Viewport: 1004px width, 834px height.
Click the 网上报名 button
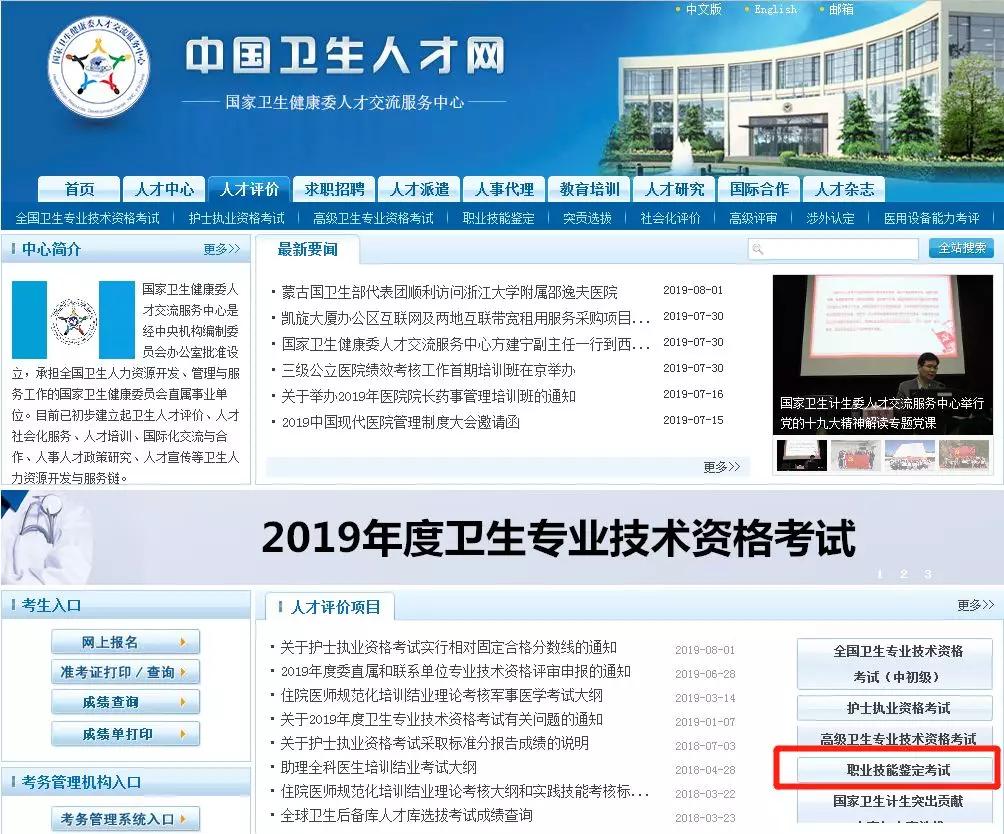[x=126, y=642]
